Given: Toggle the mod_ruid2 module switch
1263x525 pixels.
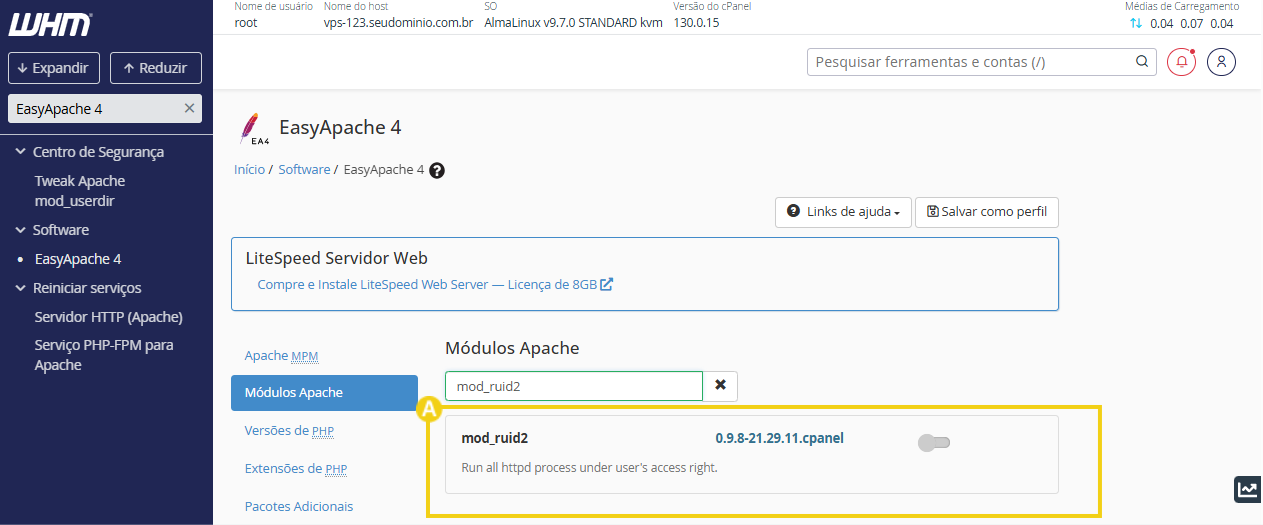Looking at the screenshot, I should [x=934, y=442].
